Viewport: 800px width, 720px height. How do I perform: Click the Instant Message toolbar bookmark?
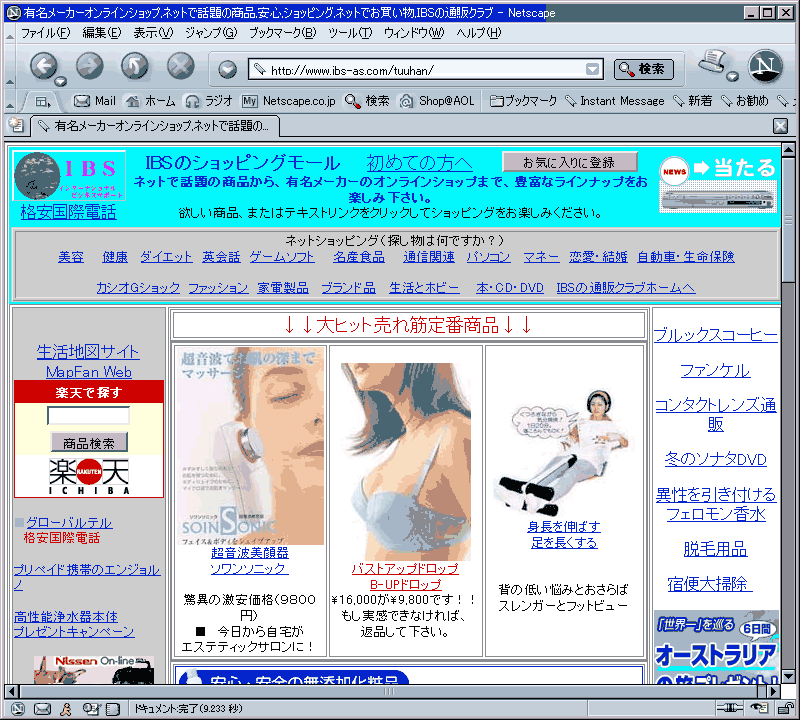[x=615, y=101]
